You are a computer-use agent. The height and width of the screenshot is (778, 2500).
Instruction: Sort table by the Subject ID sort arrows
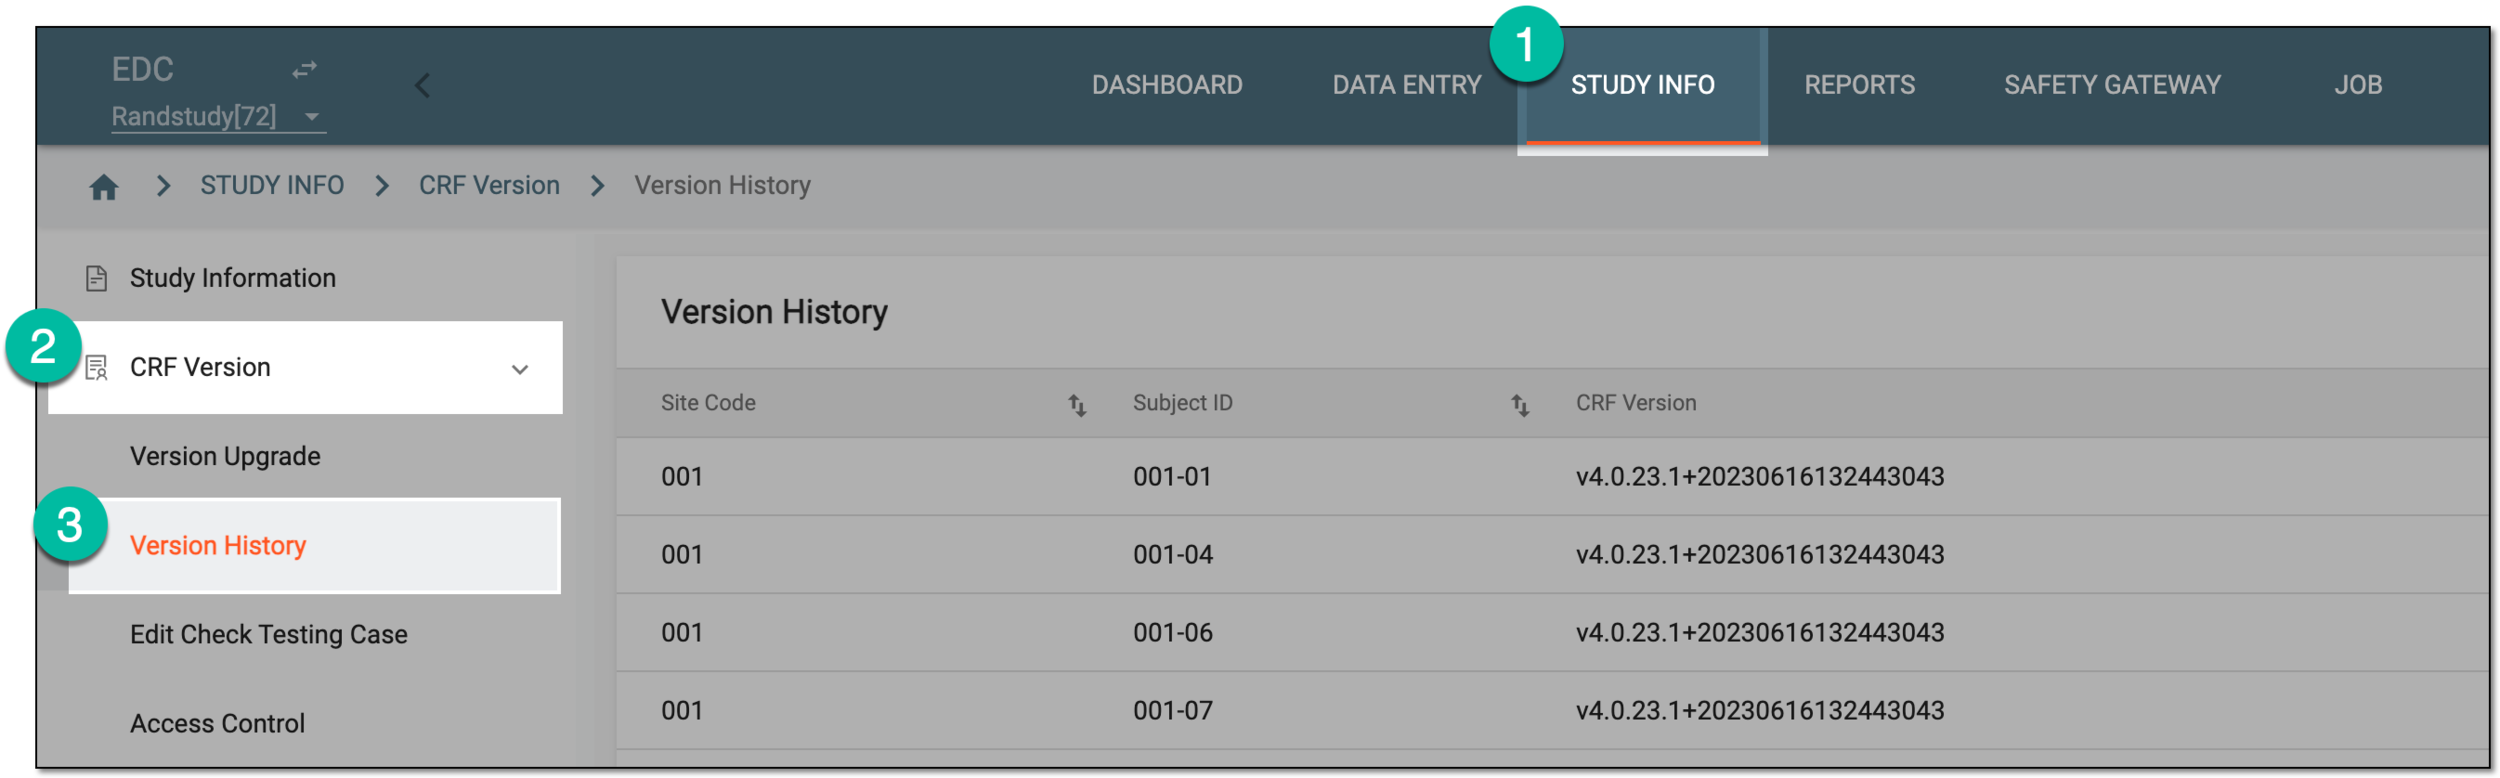point(1520,405)
